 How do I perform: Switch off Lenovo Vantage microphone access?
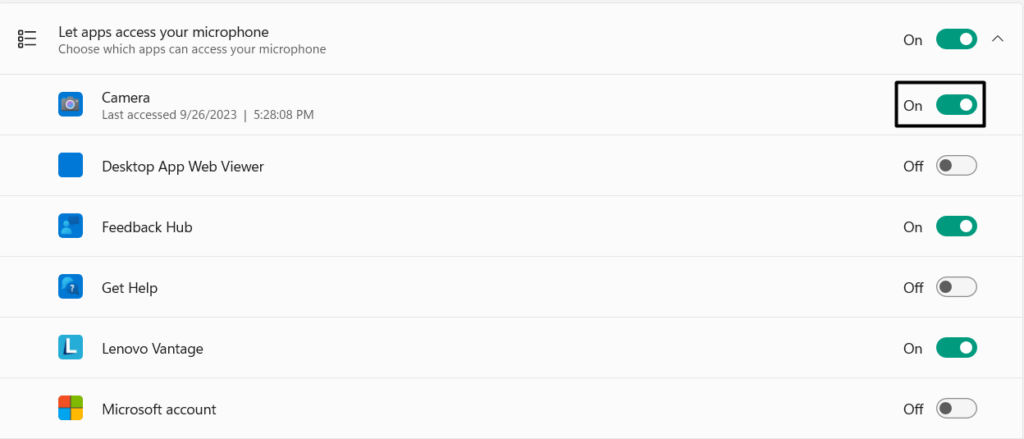955,348
